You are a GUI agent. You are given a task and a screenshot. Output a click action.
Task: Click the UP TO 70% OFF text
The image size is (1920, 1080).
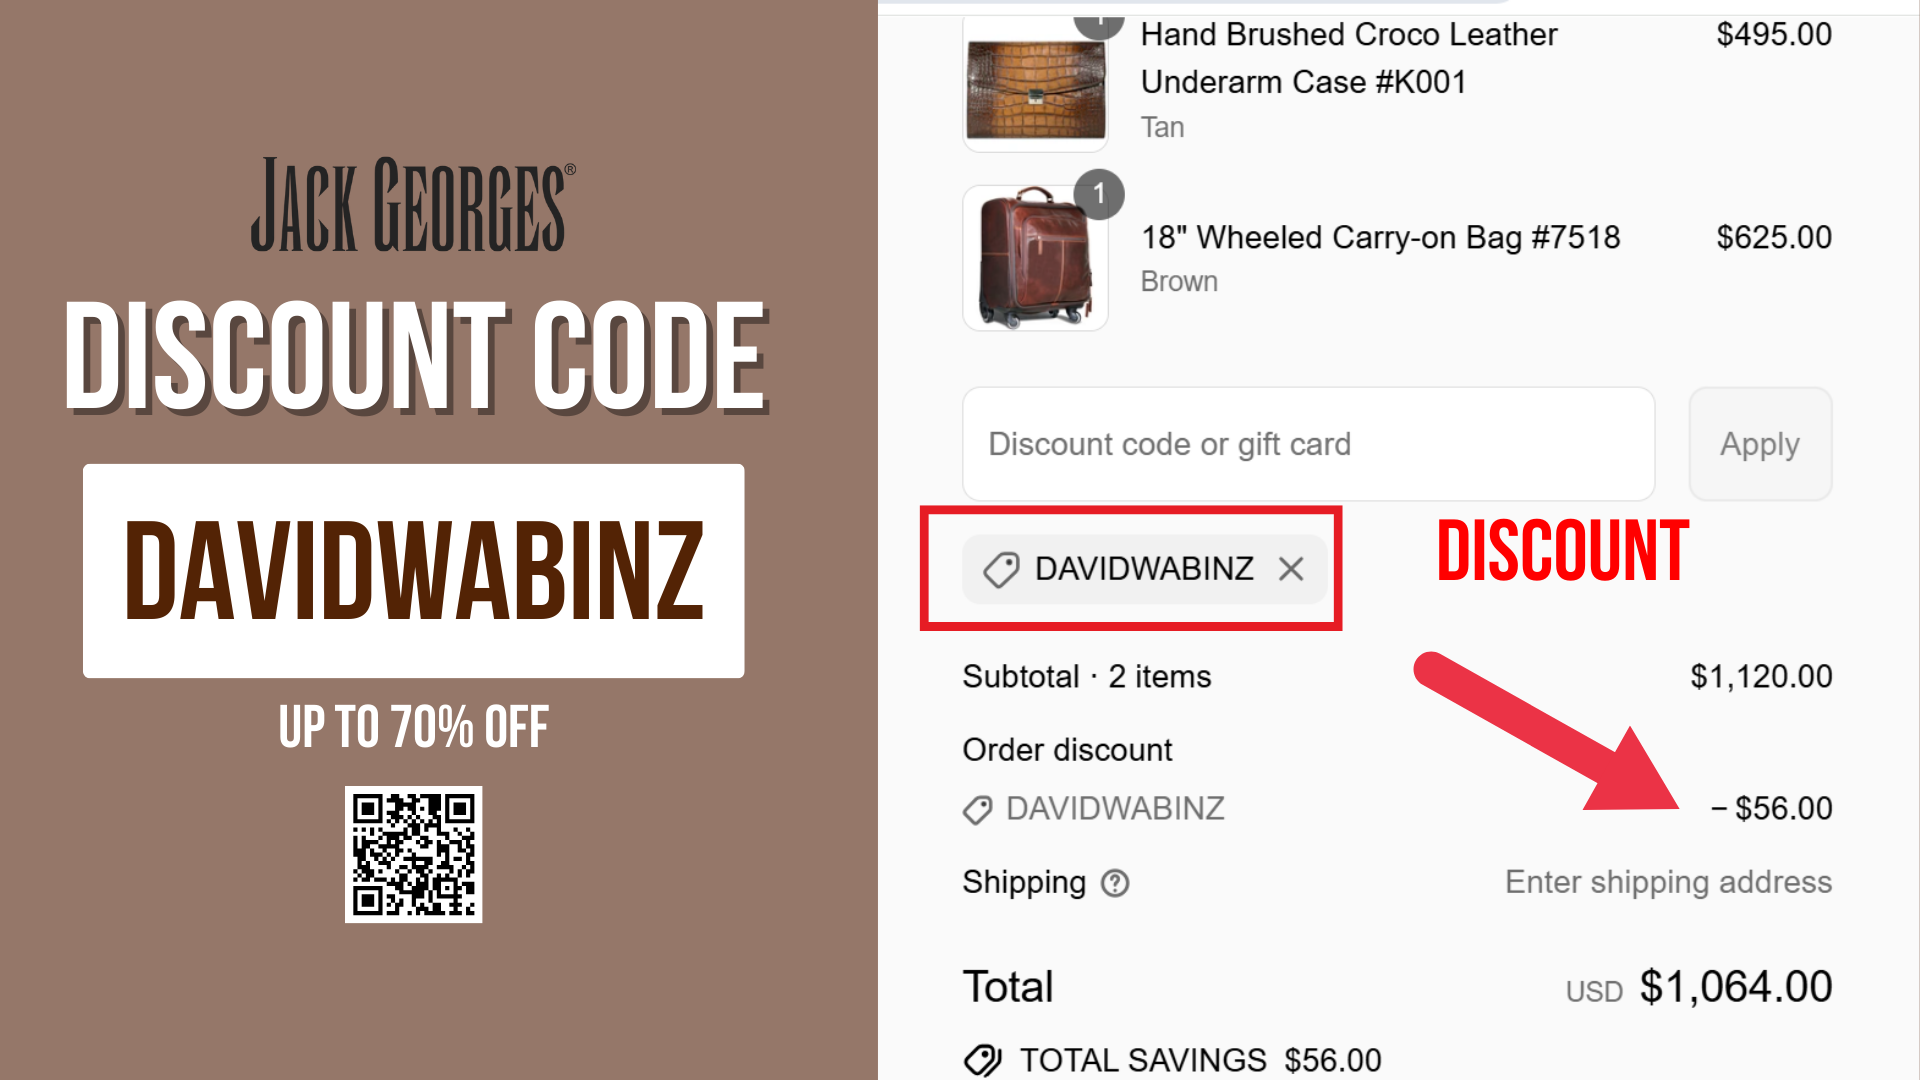[413, 727]
